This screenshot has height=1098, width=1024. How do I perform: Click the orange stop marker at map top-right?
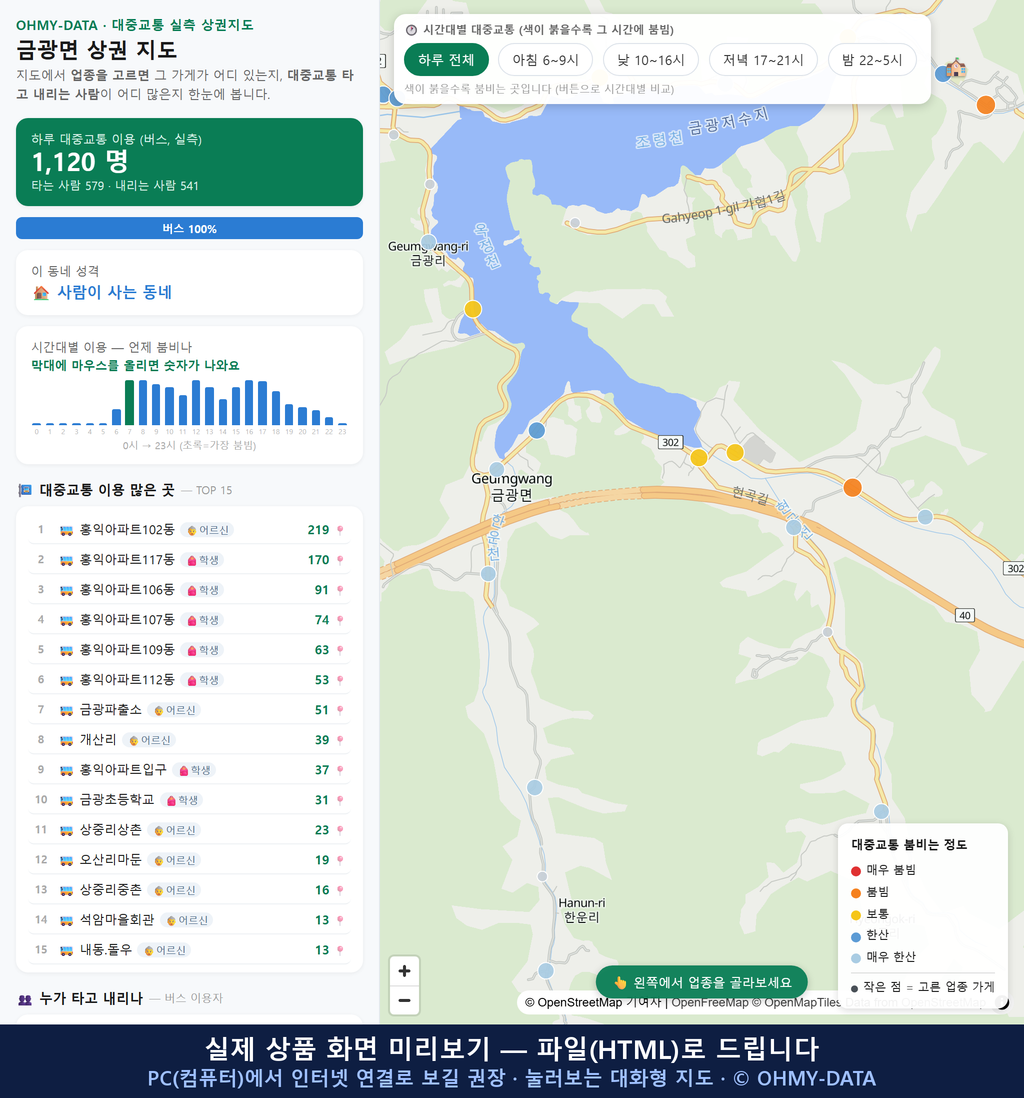pyautogui.click(x=985, y=105)
